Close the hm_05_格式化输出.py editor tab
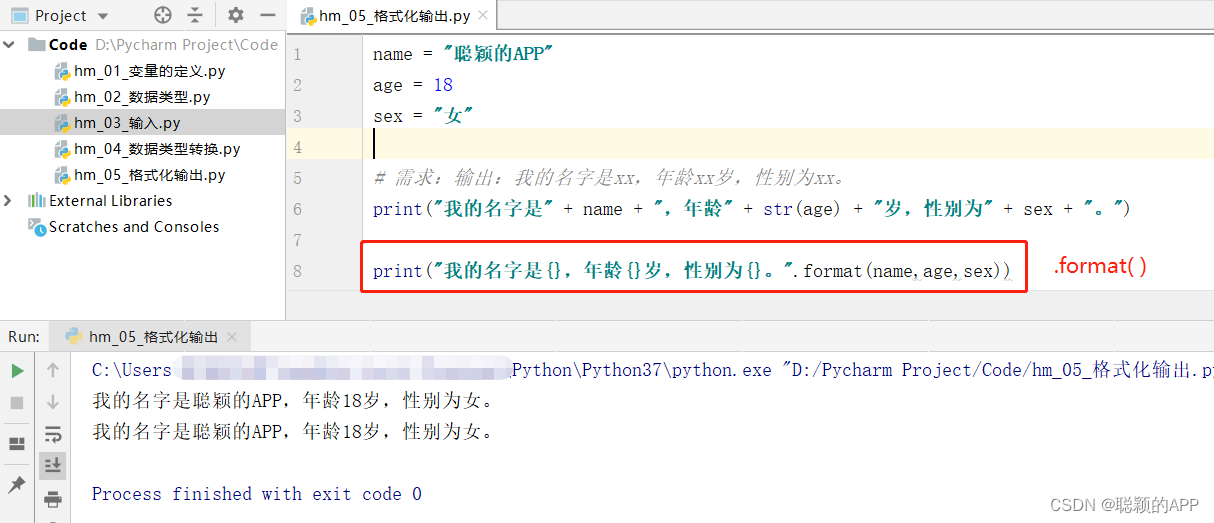1214x523 pixels. [483, 16]
